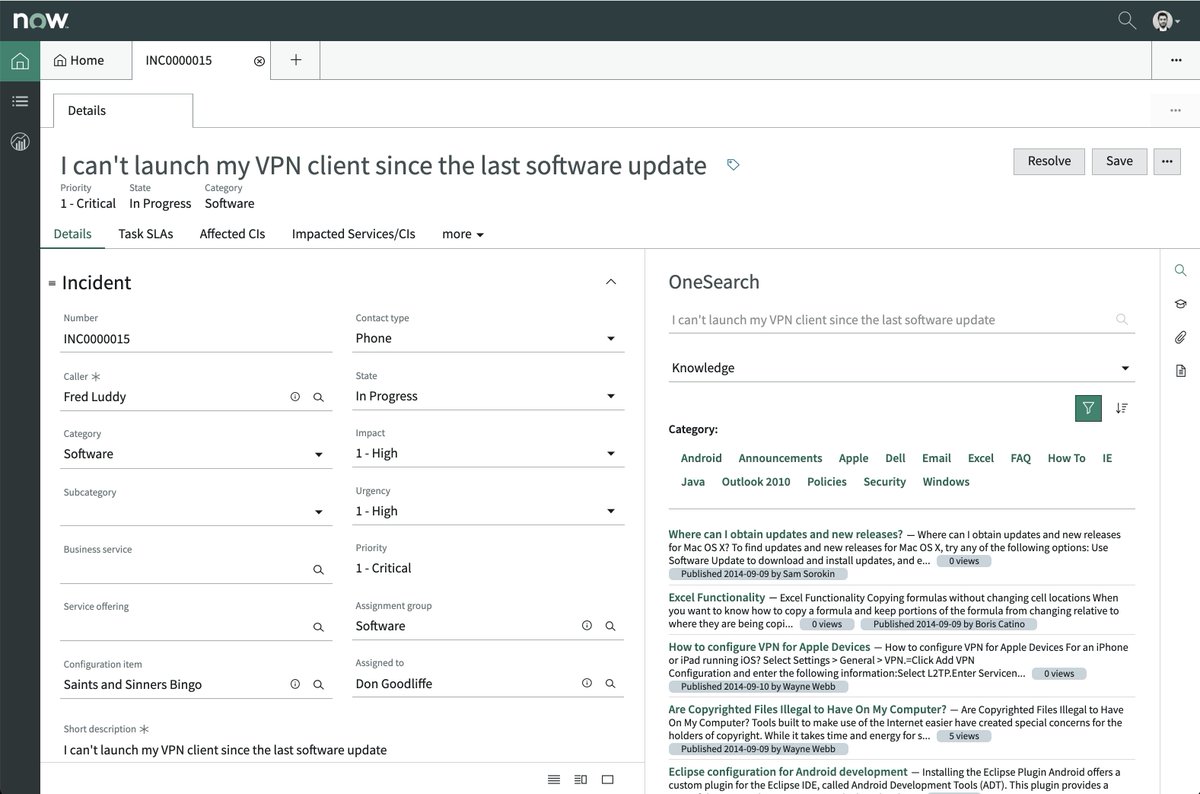Select the Details sub-tab under title
Viewport: 1200px width, 794px height.
pyautogui.click(x=72, y=234)
